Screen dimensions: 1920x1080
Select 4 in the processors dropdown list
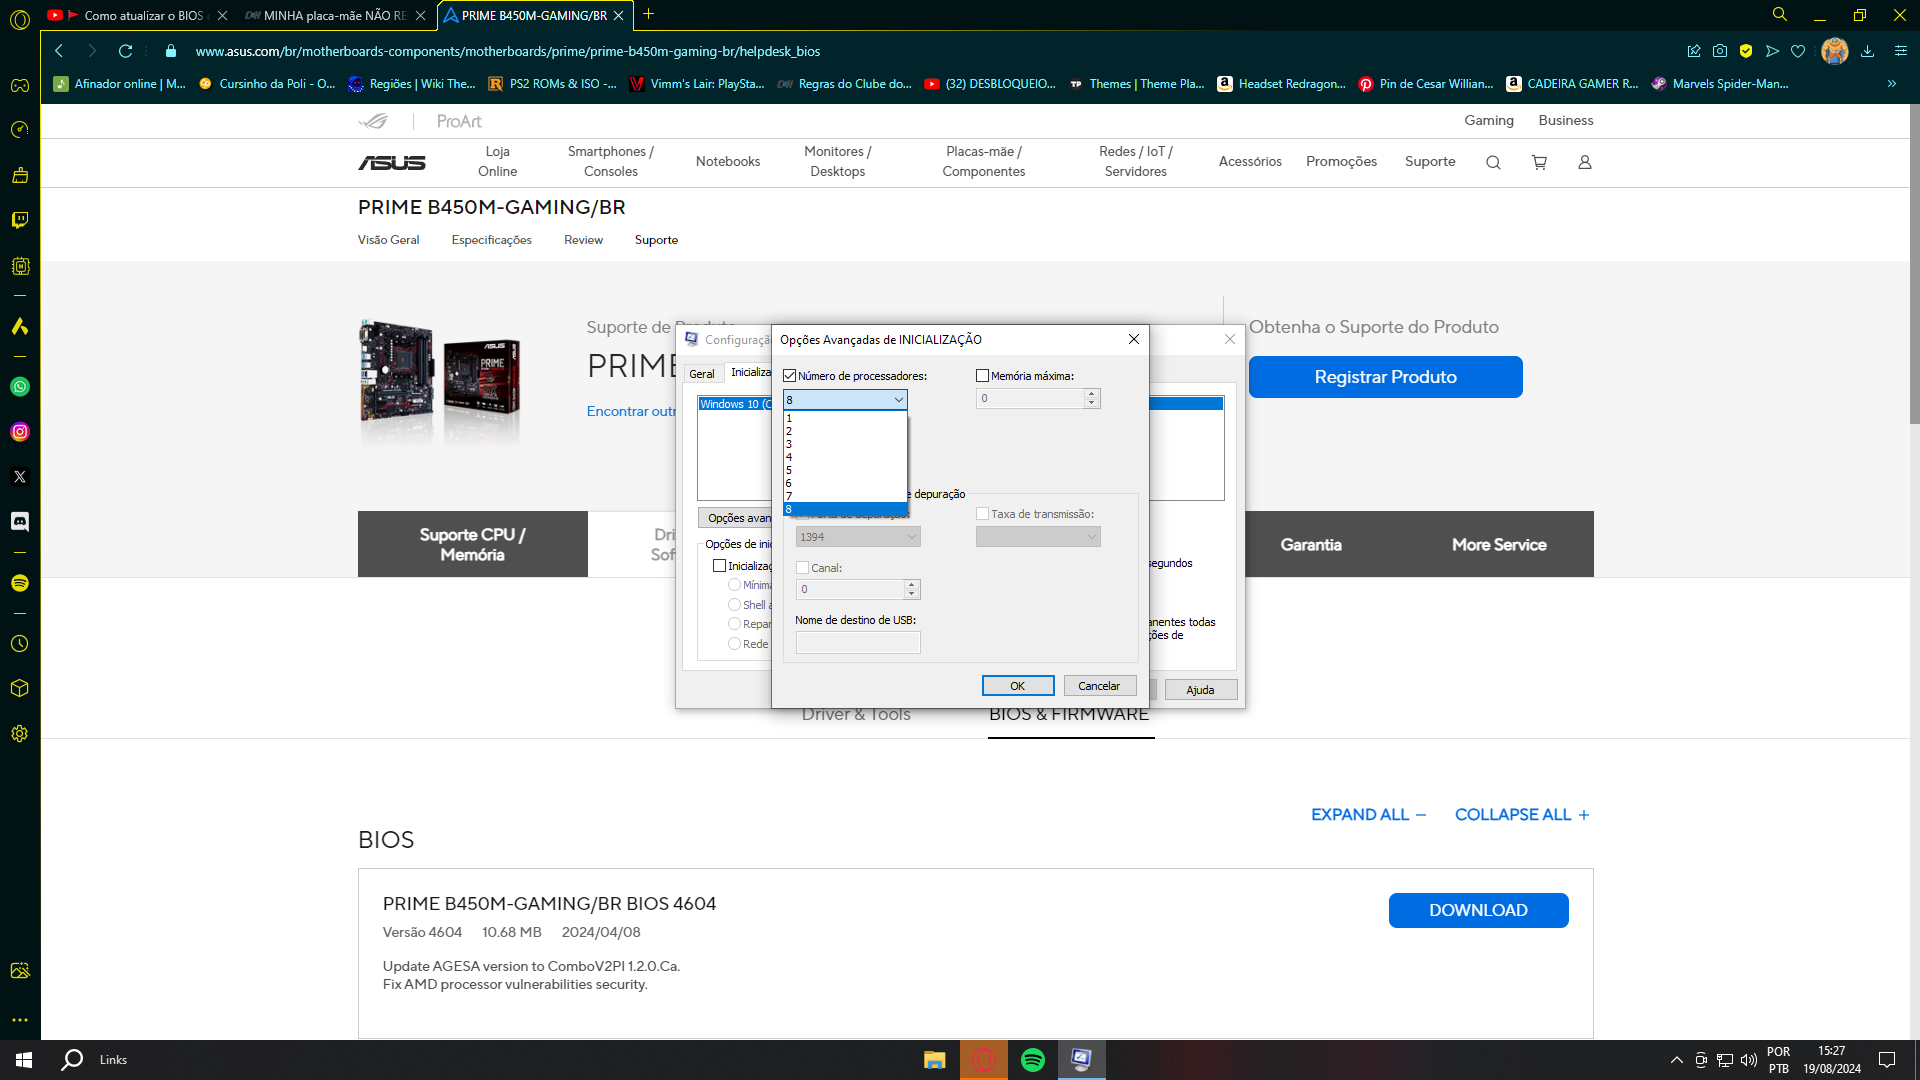point(845,457)
